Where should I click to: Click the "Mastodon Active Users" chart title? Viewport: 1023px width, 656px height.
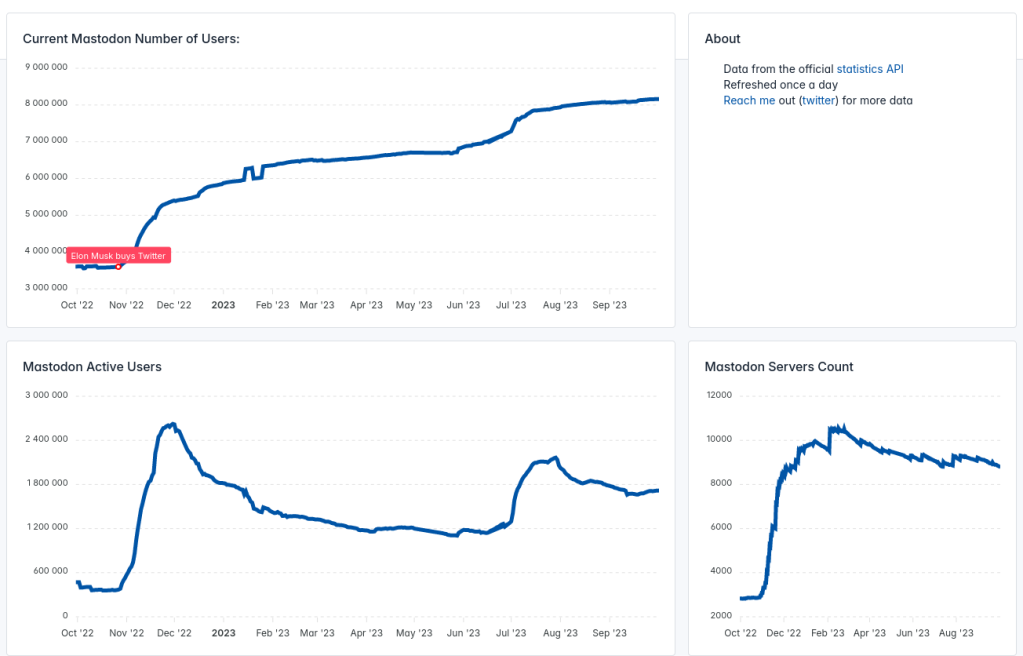tap(92, 367)
